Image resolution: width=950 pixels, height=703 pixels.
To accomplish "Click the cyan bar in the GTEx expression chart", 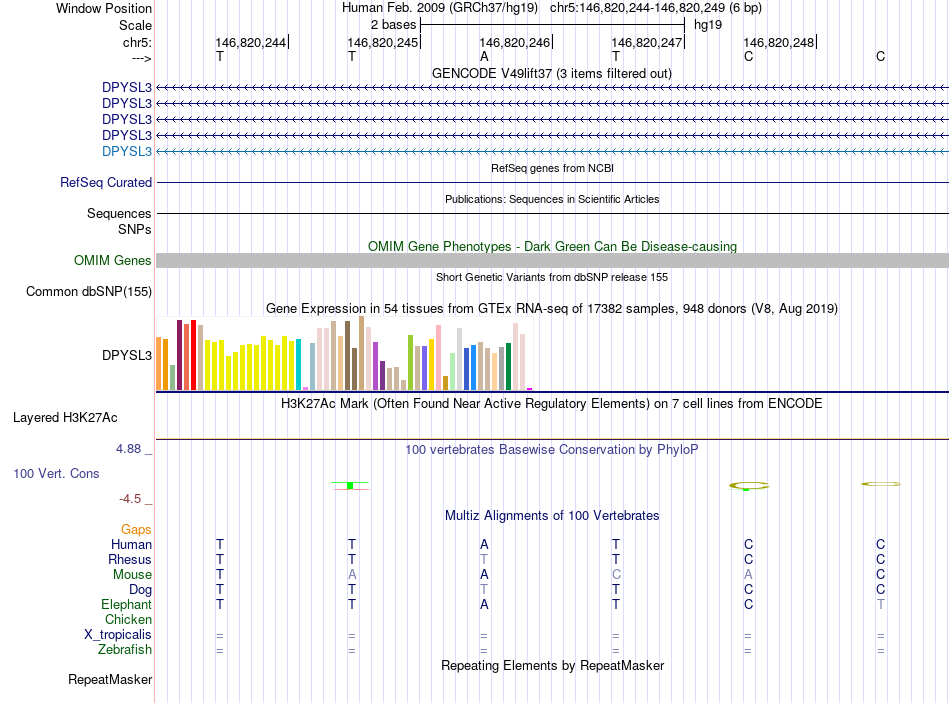I will 298,365.
